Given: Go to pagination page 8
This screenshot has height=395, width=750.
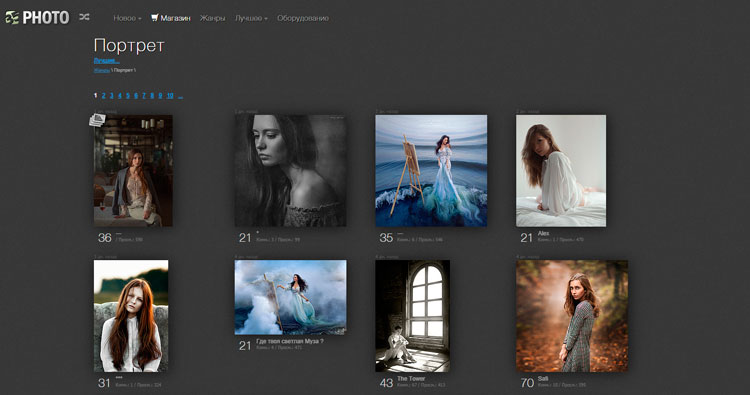Looking at the screenshot, I should [x=152, y=96].
